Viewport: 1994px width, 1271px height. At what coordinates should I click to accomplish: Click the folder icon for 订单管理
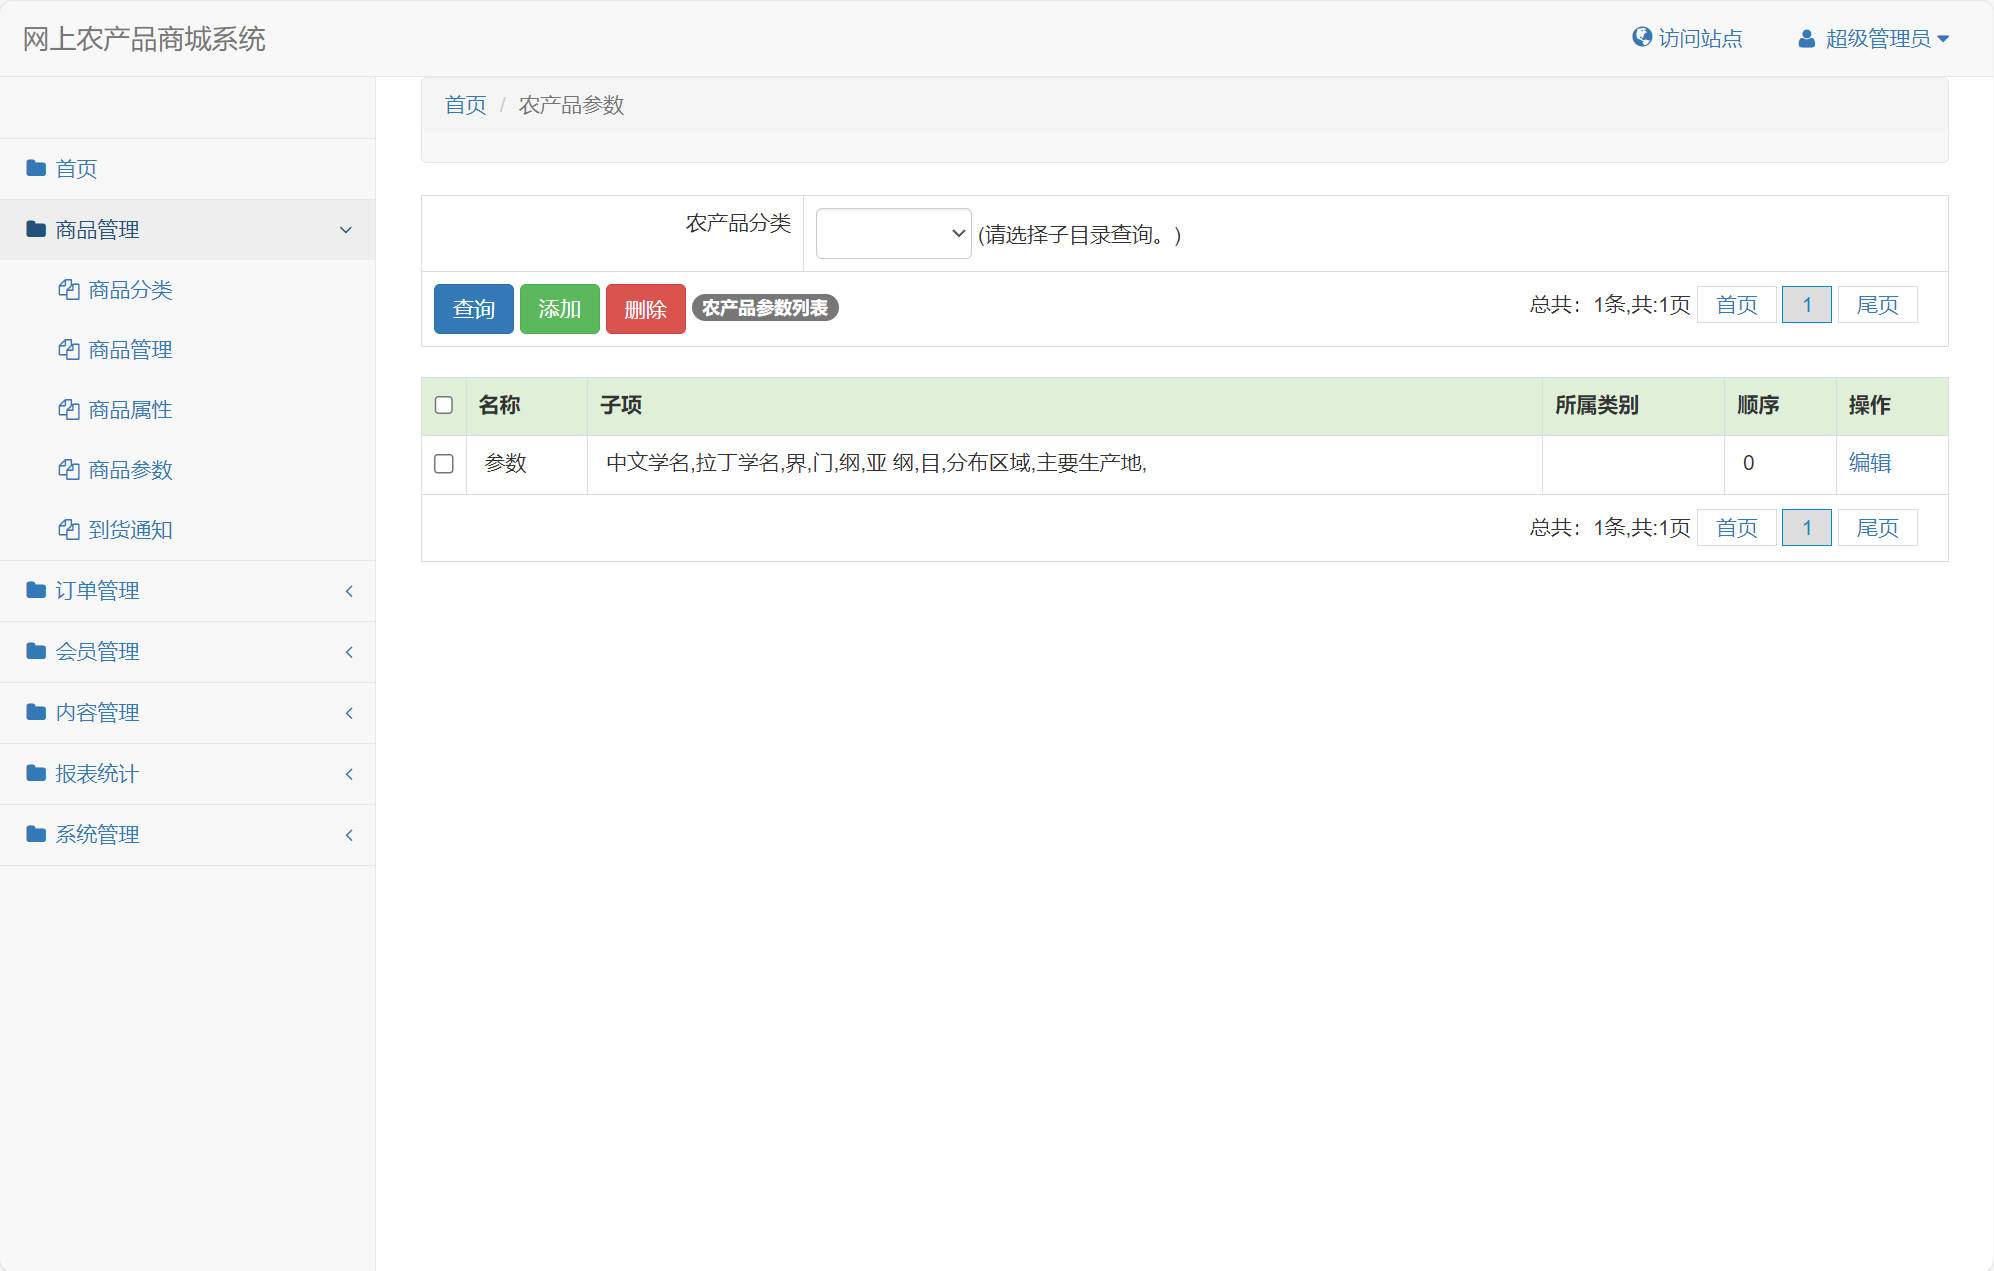[34, 590]
